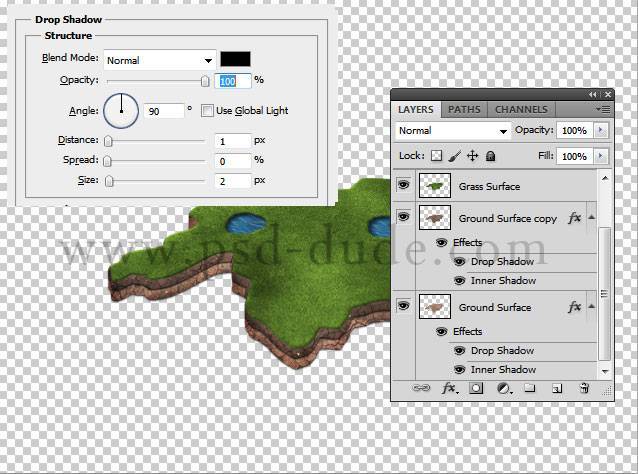
Task: Open the layer Fill slider arrow
Action: (601, 156)
